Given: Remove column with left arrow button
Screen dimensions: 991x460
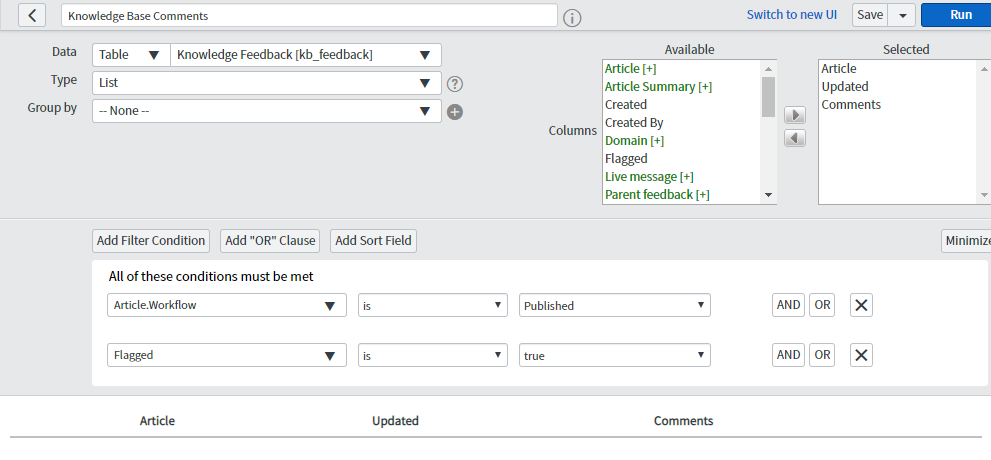Looking at the screenshot, I should point(795,138).
